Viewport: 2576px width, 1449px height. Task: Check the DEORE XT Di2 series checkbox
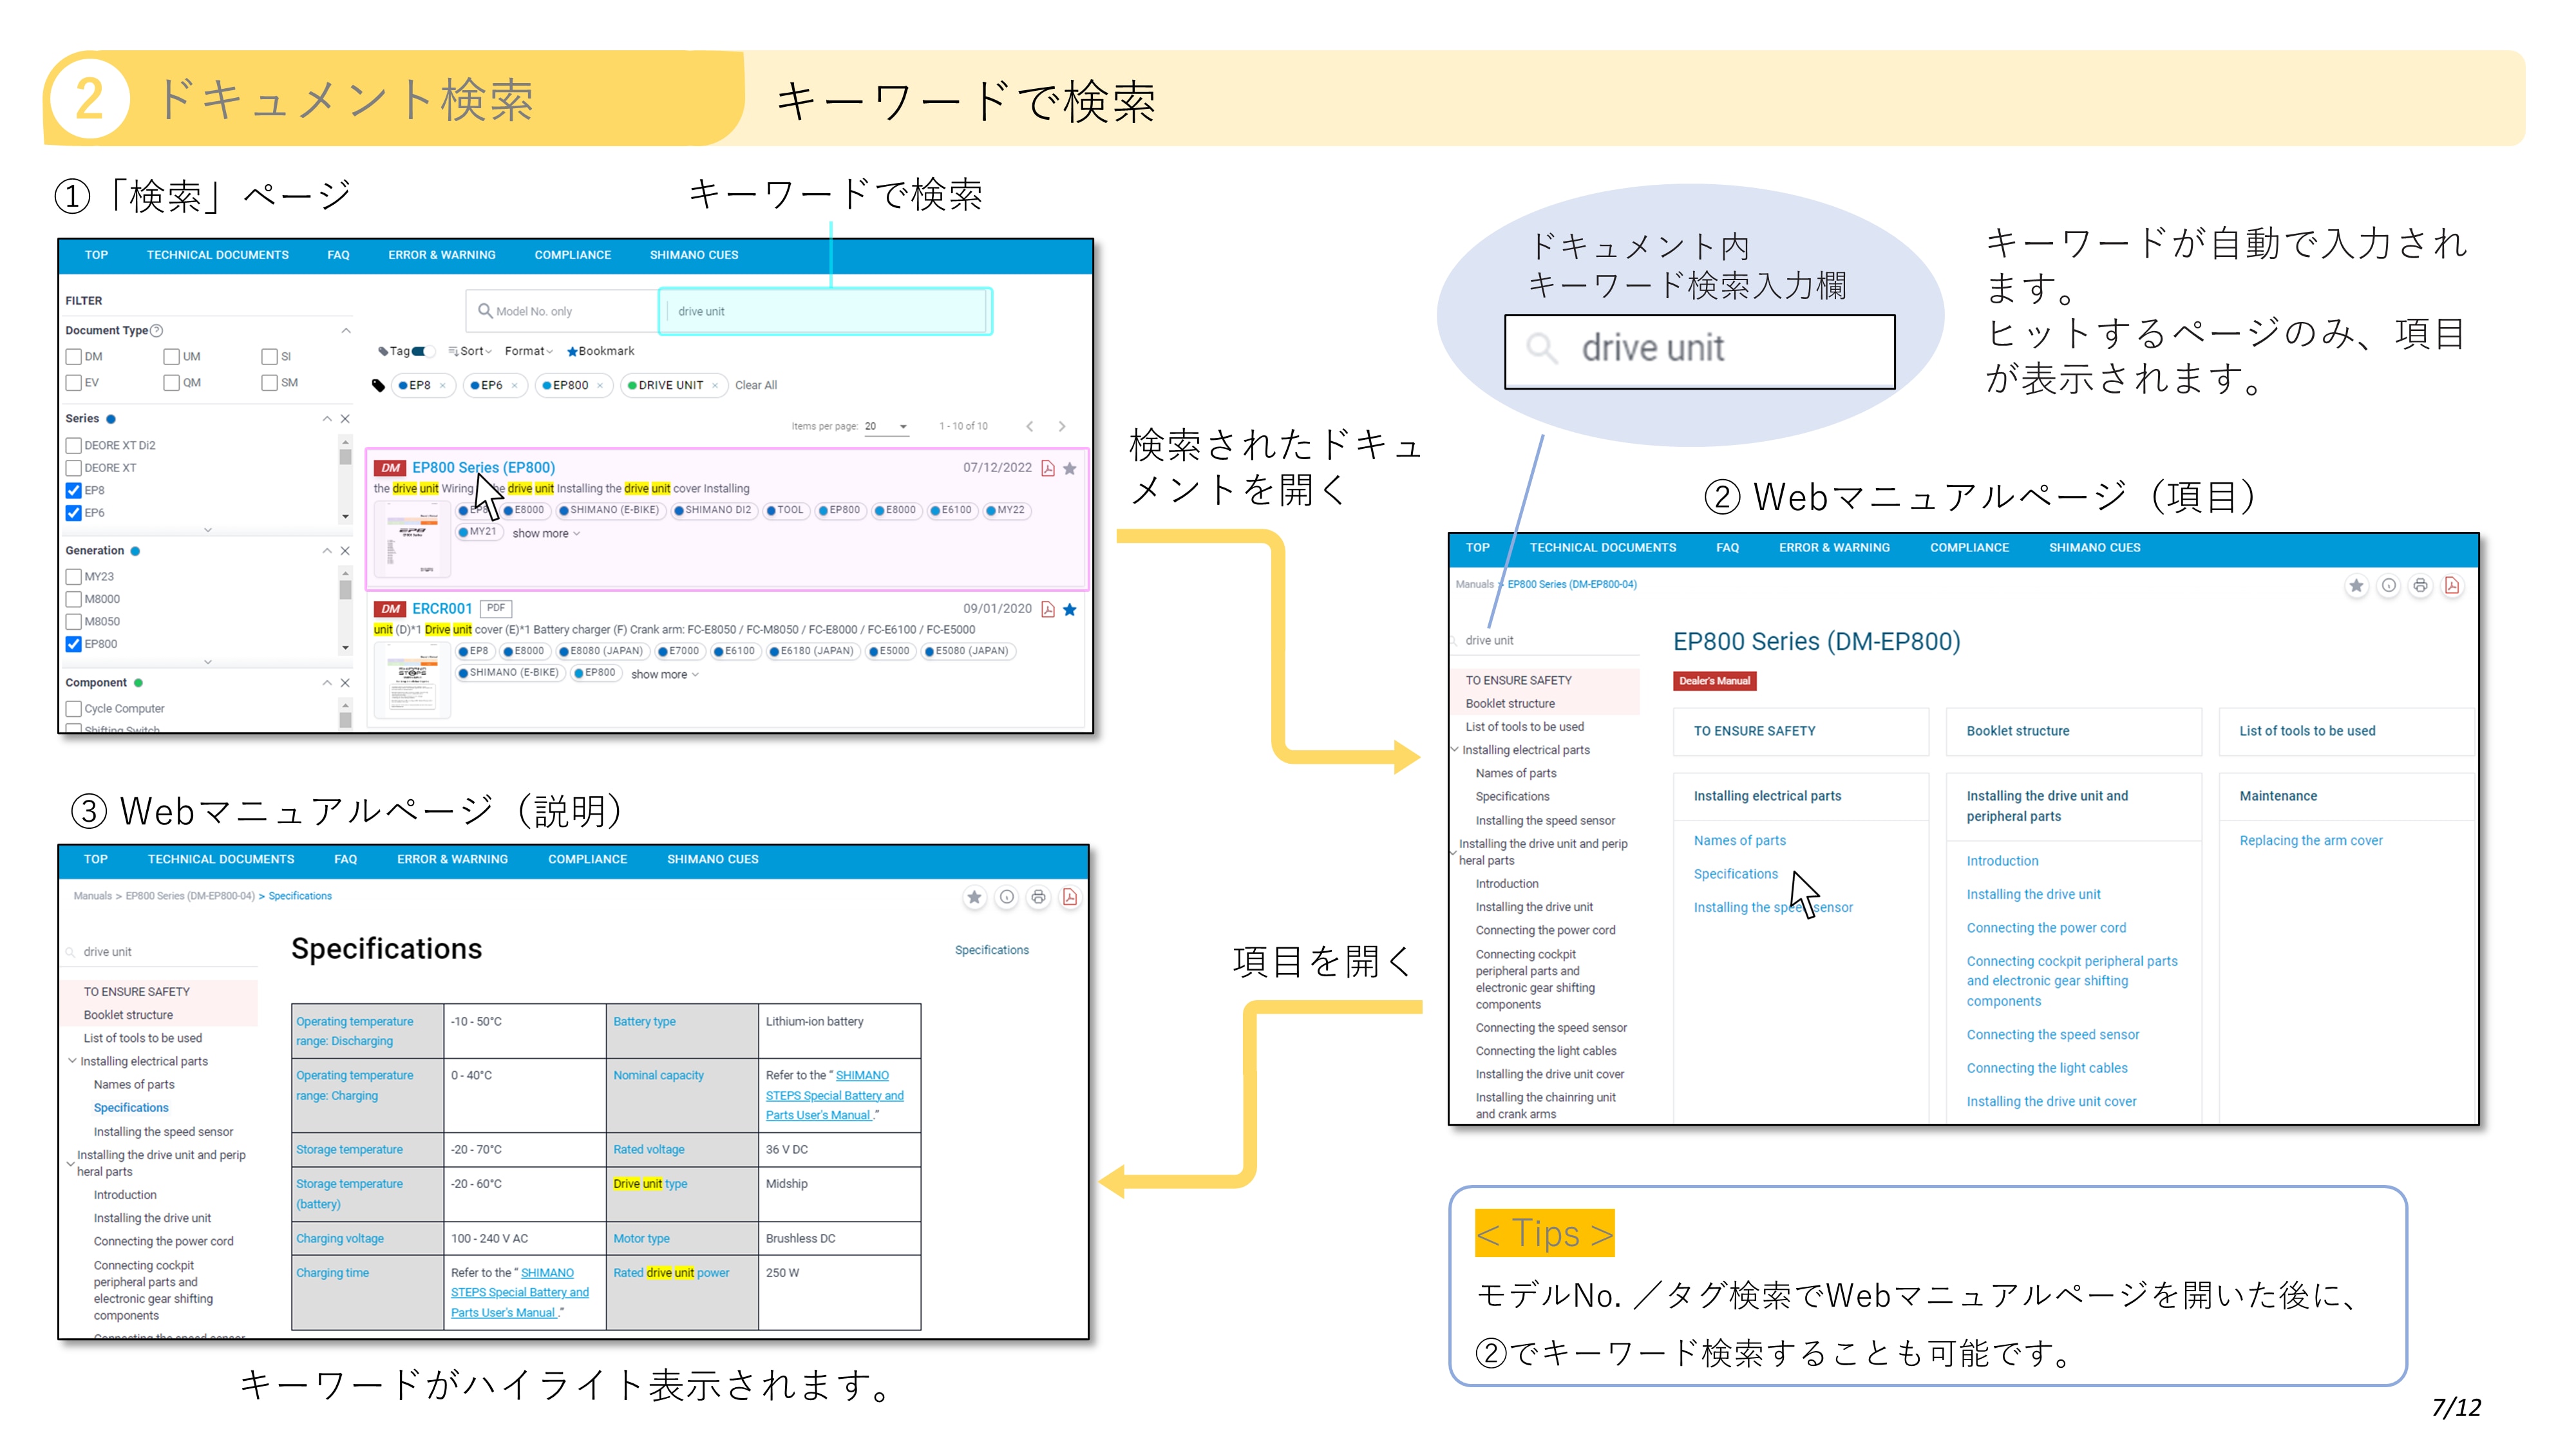click(73, 445)
